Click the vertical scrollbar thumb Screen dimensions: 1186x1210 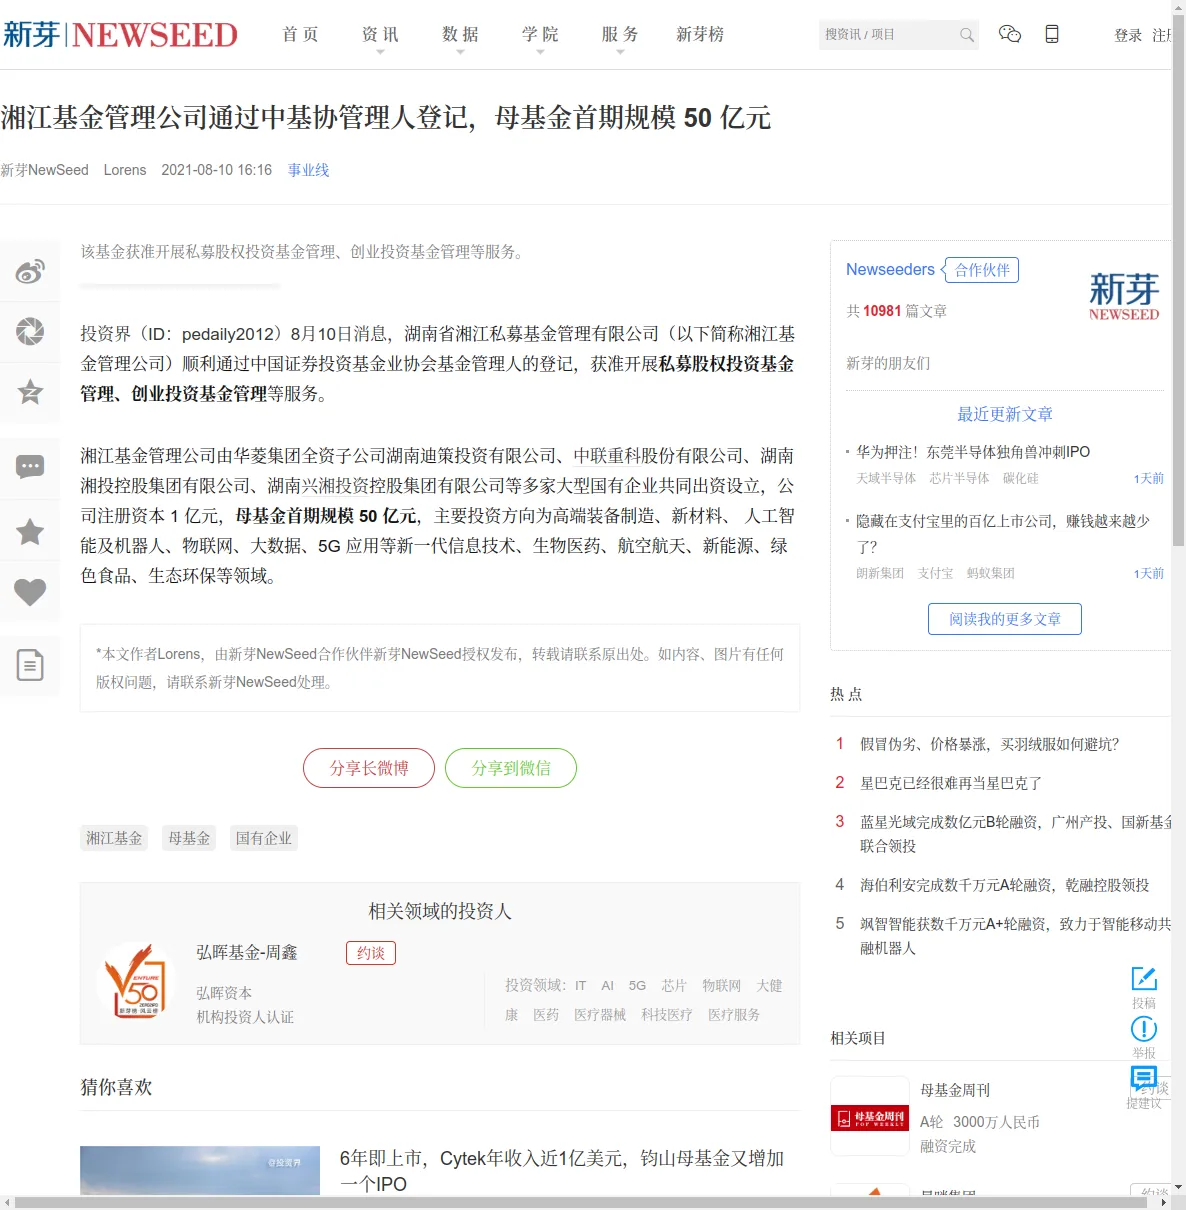(1178, 280)
